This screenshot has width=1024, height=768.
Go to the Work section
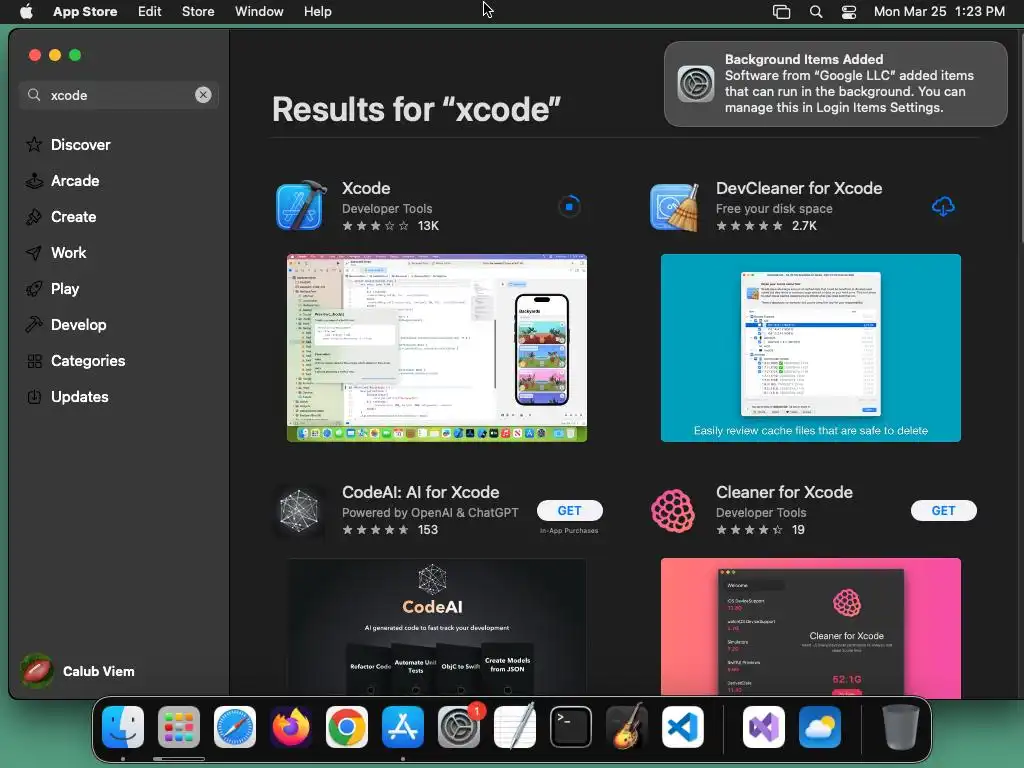tap(56, 253)
